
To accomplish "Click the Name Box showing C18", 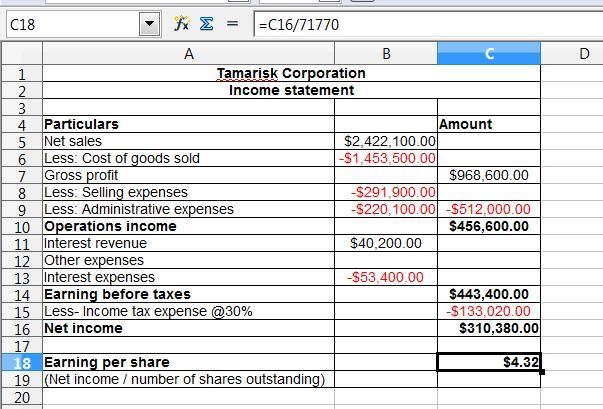I will pyautogui.click(x=73, y=24).
